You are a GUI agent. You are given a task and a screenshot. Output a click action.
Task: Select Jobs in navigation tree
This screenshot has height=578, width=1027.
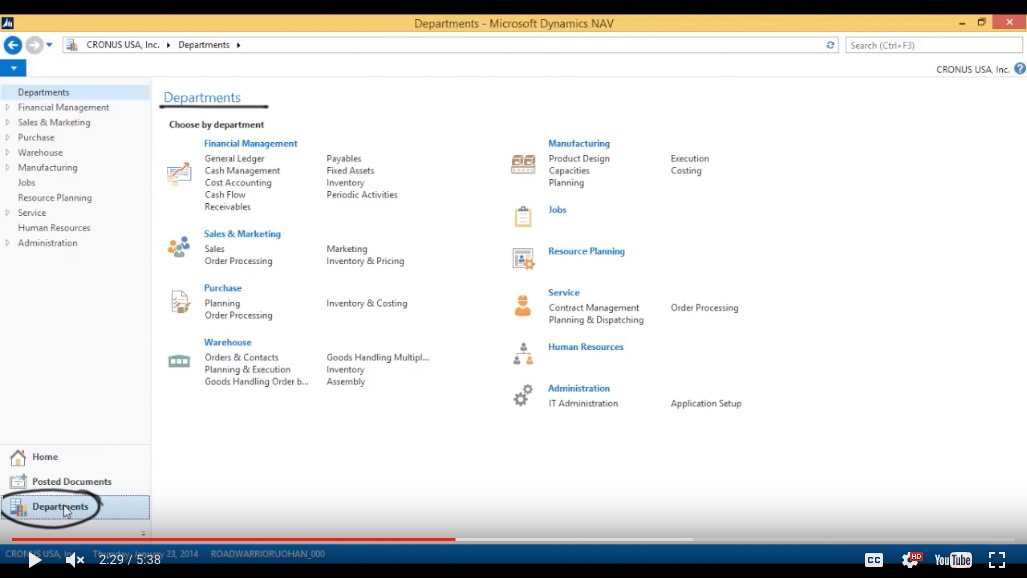pyautogui.click(x=27, y=182)
